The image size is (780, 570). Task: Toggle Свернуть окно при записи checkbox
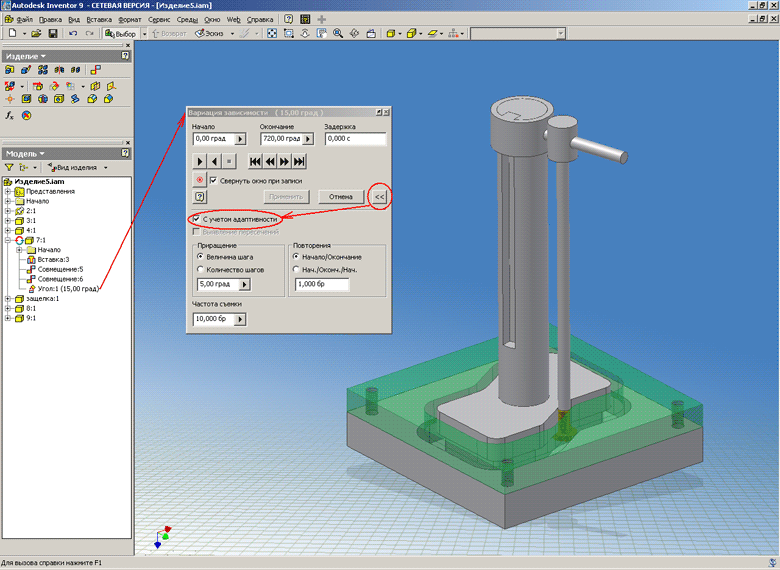(x=213, y=181)
